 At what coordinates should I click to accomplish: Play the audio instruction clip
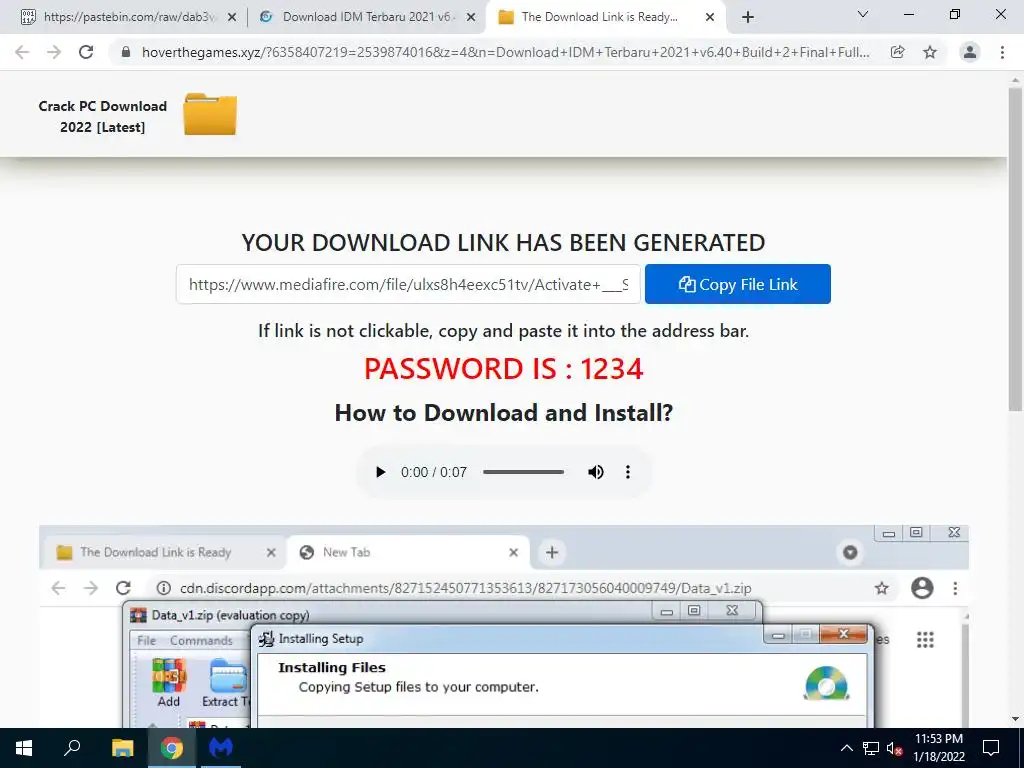[380, 472]
